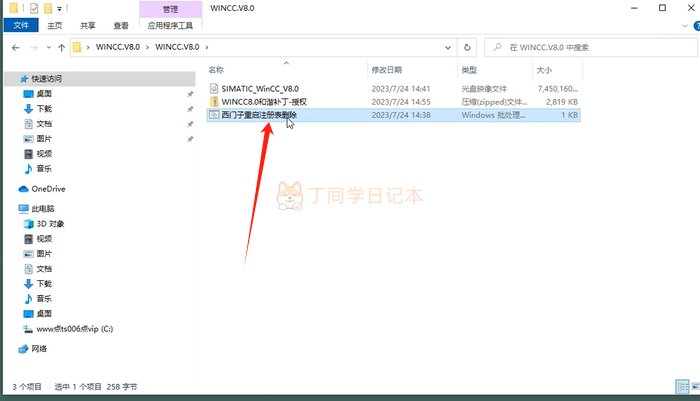Click the 7,450,160 size cell

pos(558,88)
